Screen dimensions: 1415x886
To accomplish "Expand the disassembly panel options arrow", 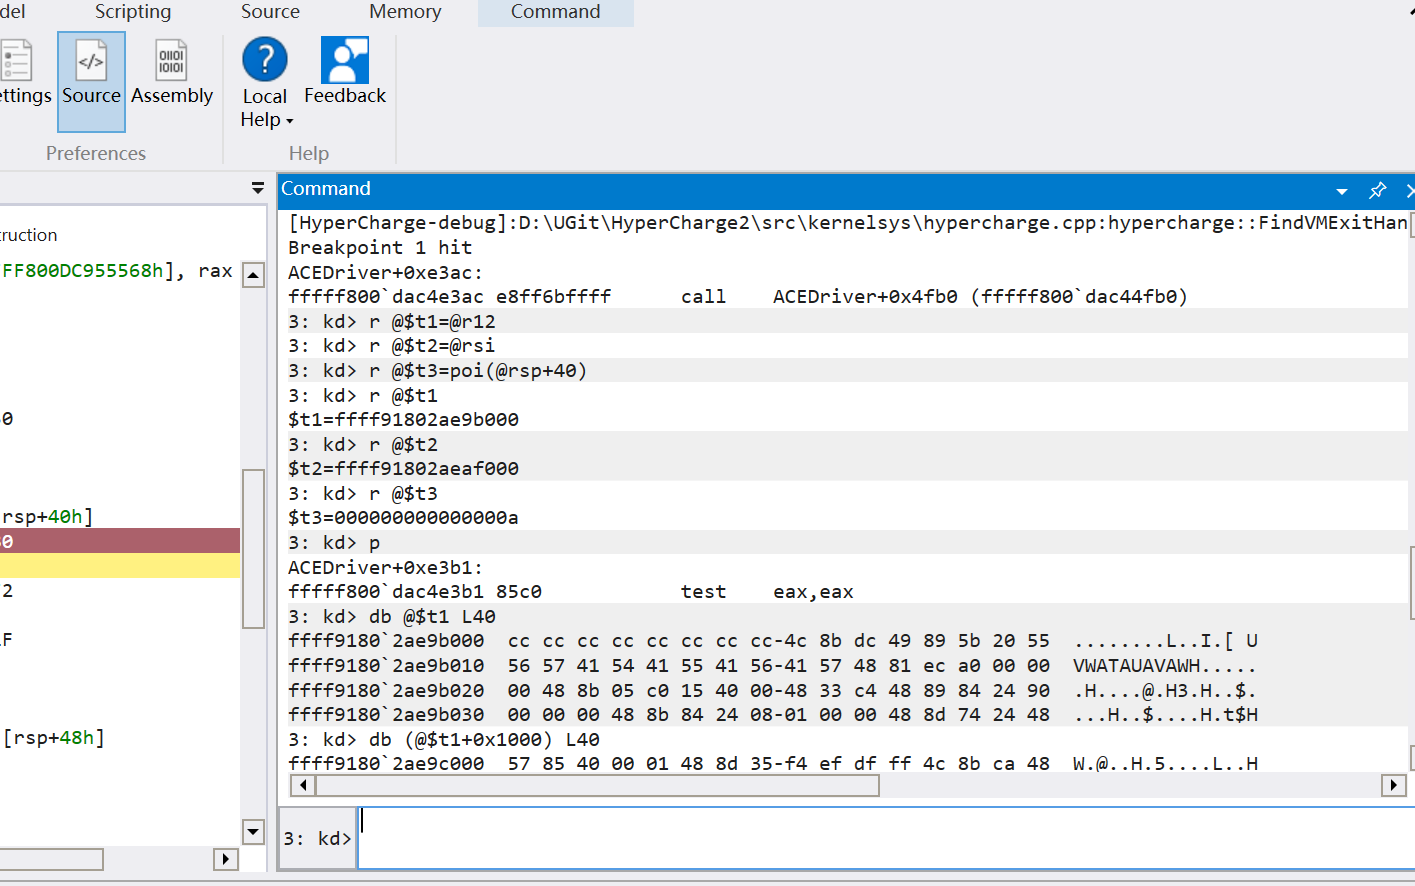I will pyautogui.click(x=257, y=188).
